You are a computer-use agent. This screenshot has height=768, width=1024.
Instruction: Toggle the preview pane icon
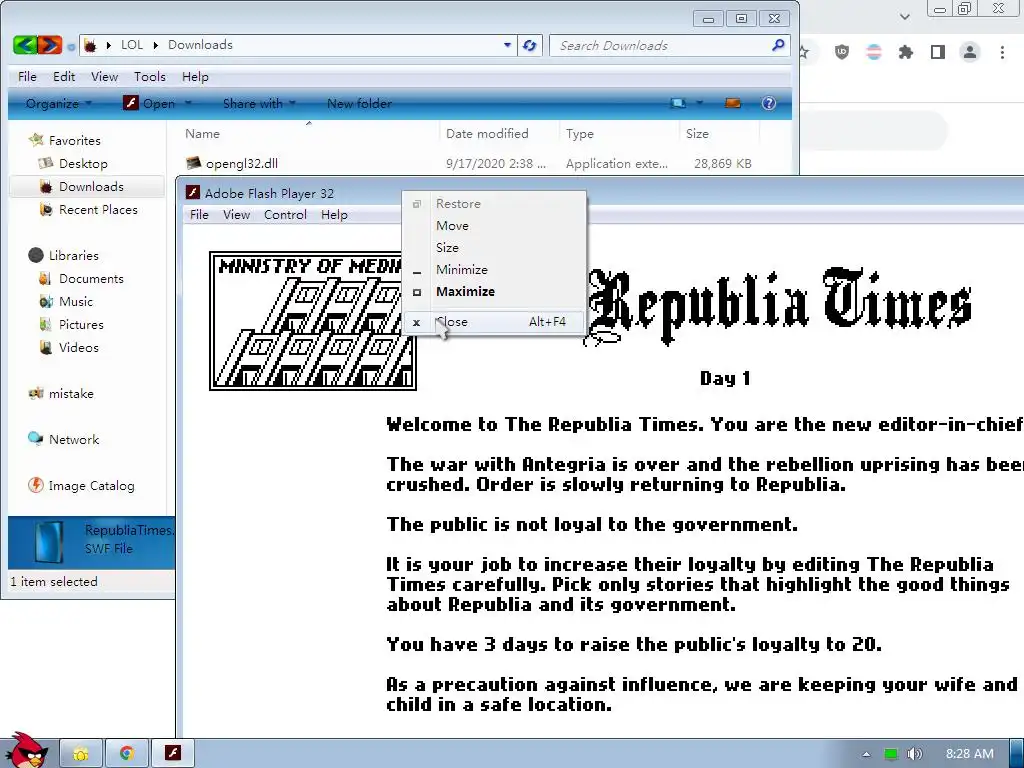(733, 103)
